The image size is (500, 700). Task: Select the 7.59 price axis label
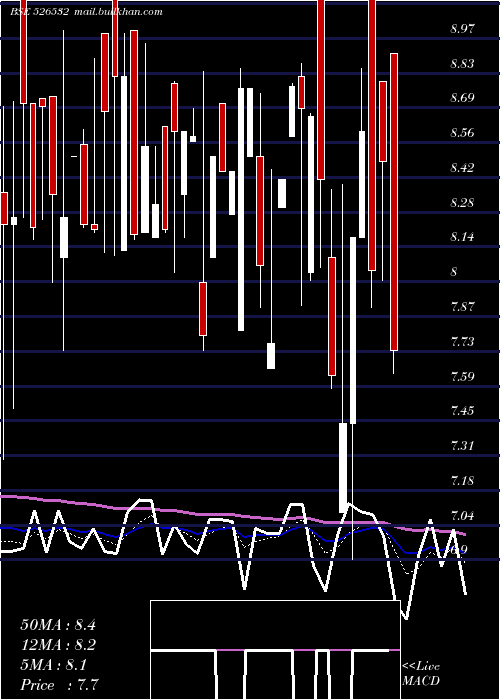coord(462,376)
